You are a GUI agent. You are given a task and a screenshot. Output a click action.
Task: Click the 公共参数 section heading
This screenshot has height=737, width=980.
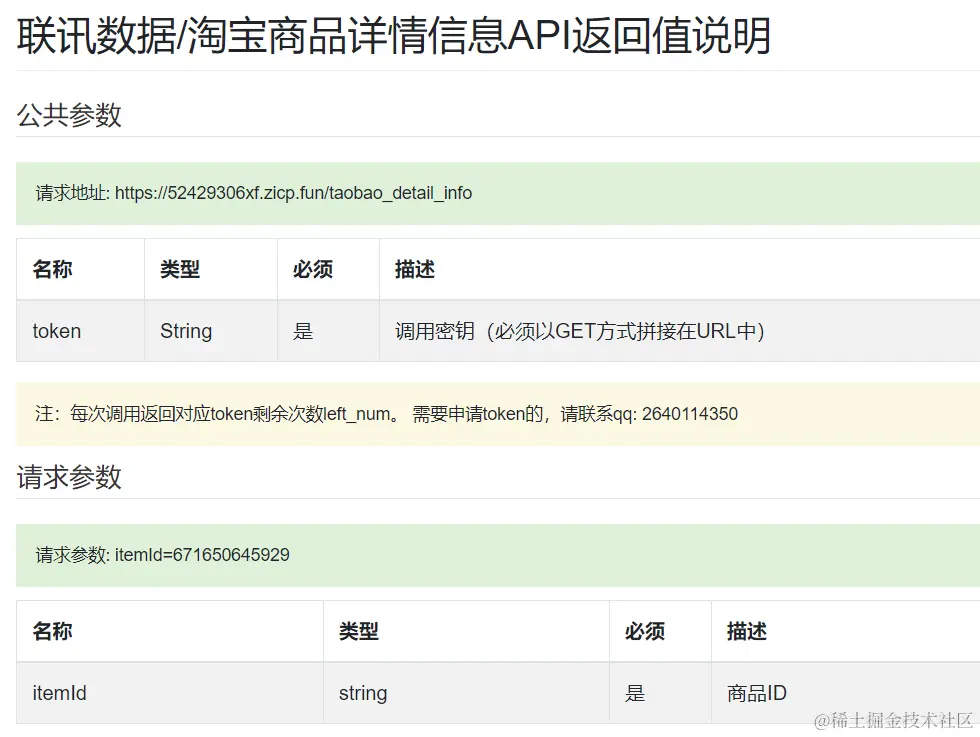pyautogui.click(x=69, y=115)
